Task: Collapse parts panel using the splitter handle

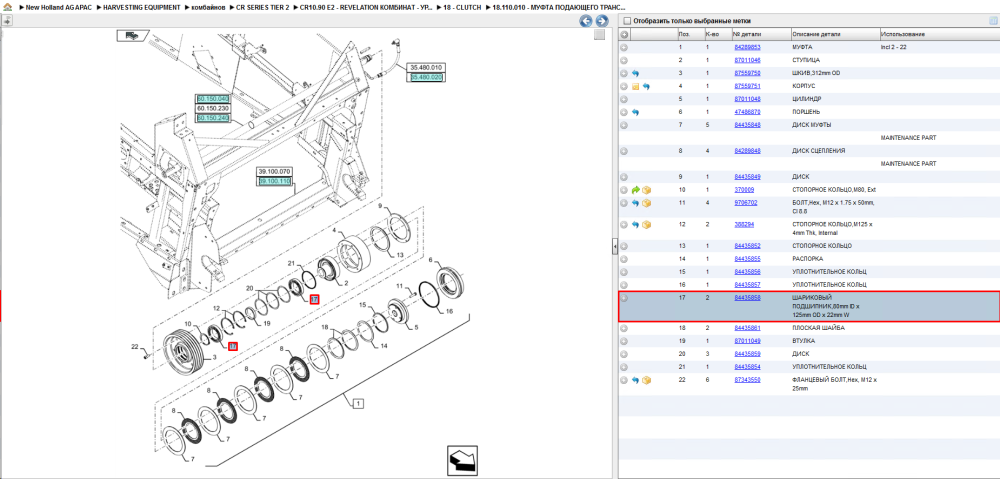Action: [614, 246]
